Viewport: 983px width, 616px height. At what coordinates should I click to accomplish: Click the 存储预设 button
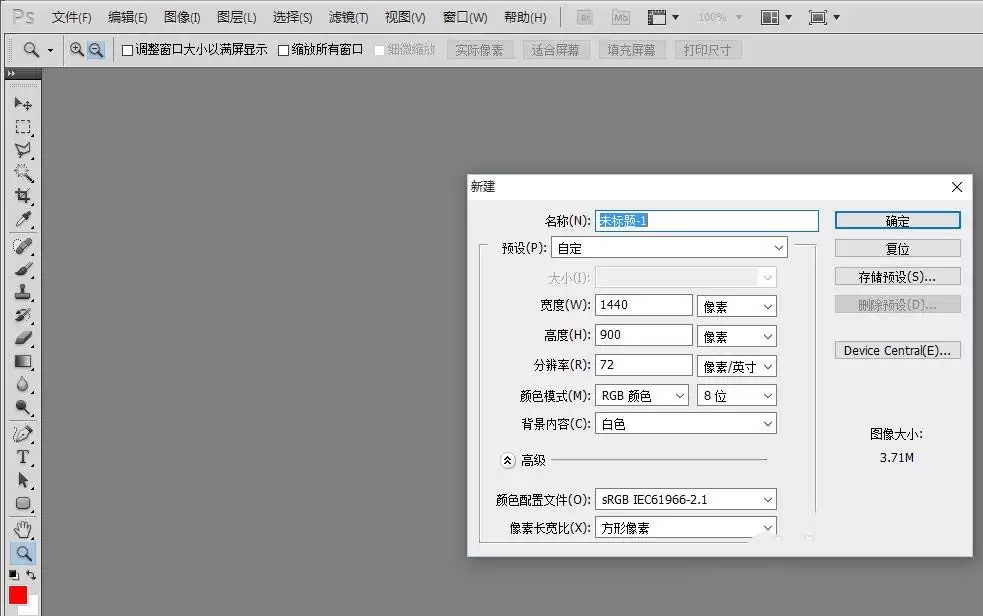pos(897,276)
